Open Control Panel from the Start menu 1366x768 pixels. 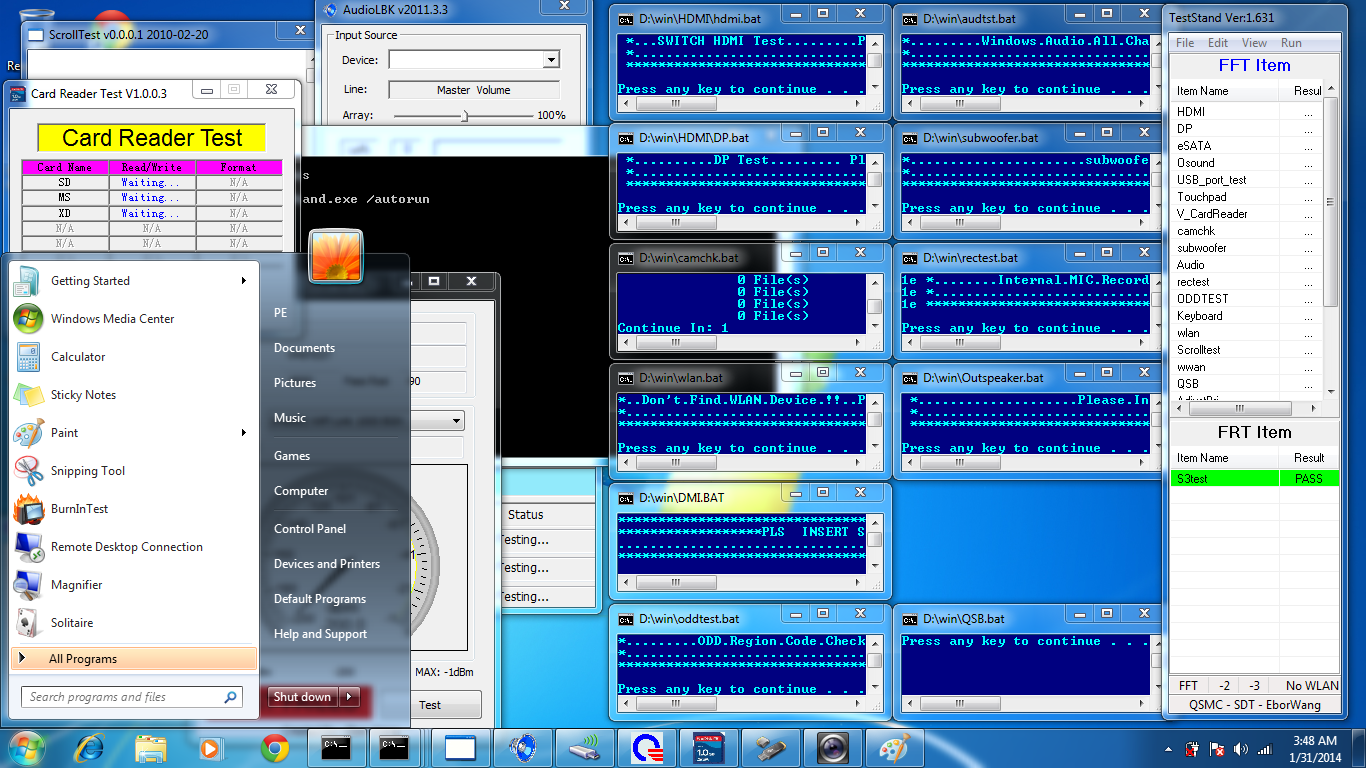click(x=310, y=529)
